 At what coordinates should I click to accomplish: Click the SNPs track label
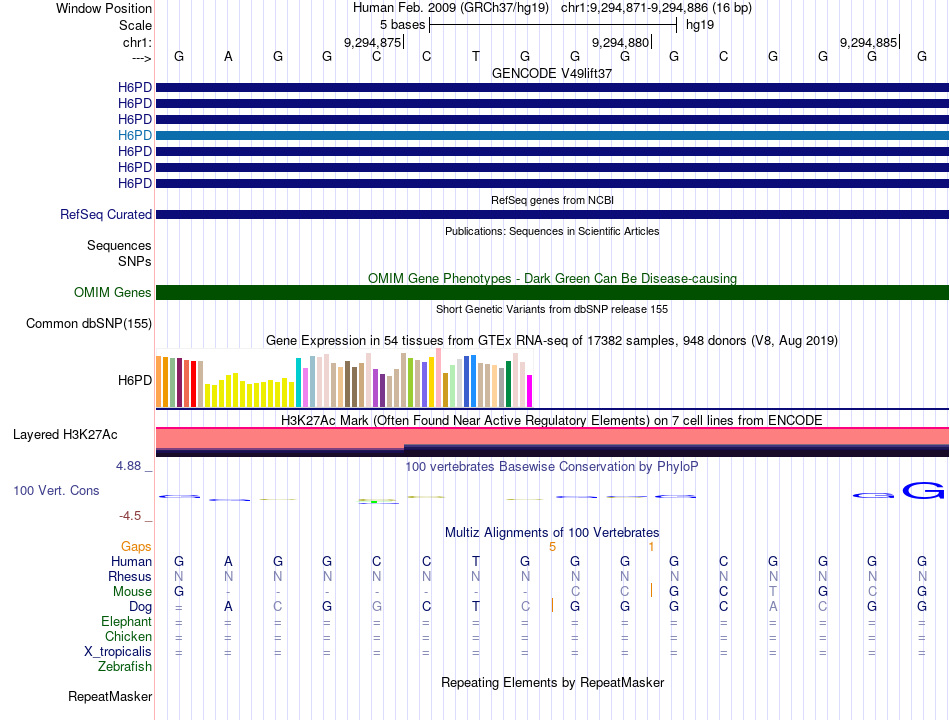tap(135, 261)
